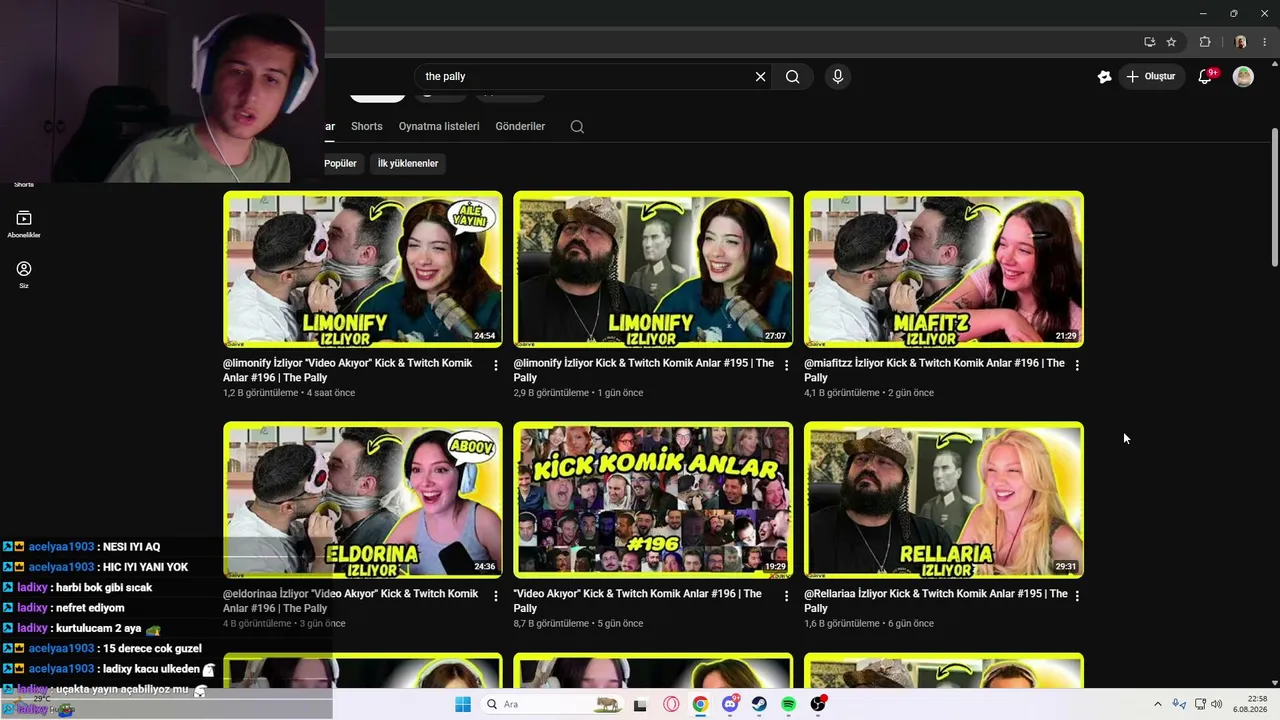Open options for the Limonify #196 video
1280x720 pixels.
tap(496, 366)
